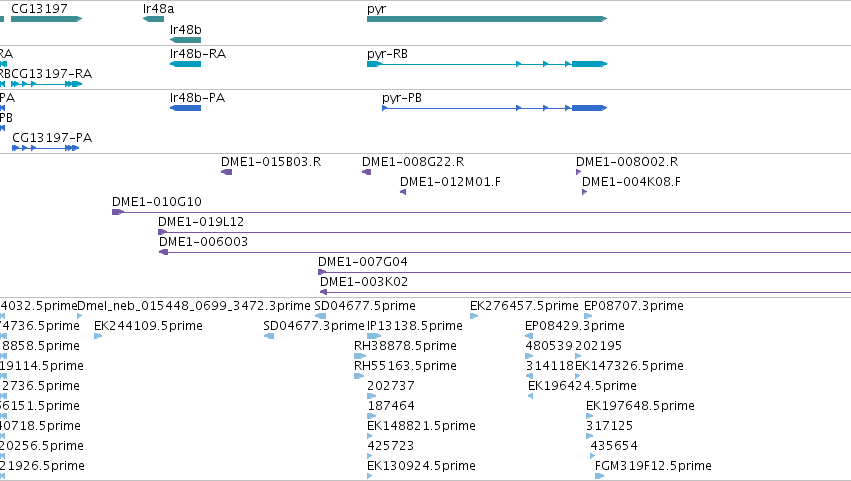This screenshot has width=851, height=481.
Task: Click the EK244109.5prime label
Action: (x=148, y=326)
